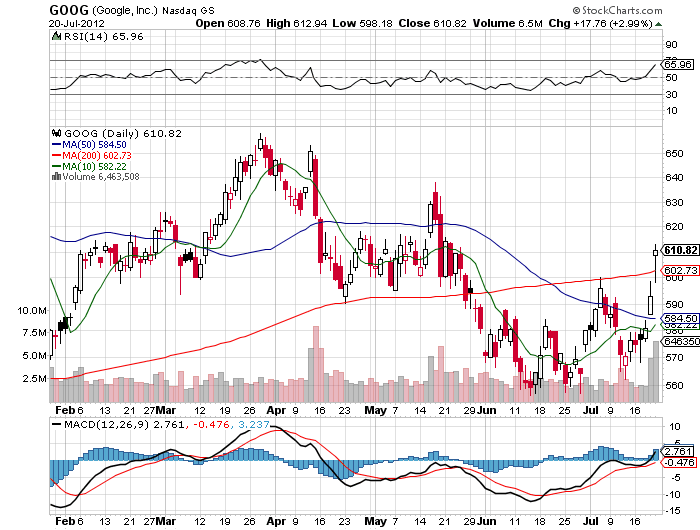700x530 pixels.
Task: Click the Nasdaq GS exchange label
Action: tap(188, 11)
